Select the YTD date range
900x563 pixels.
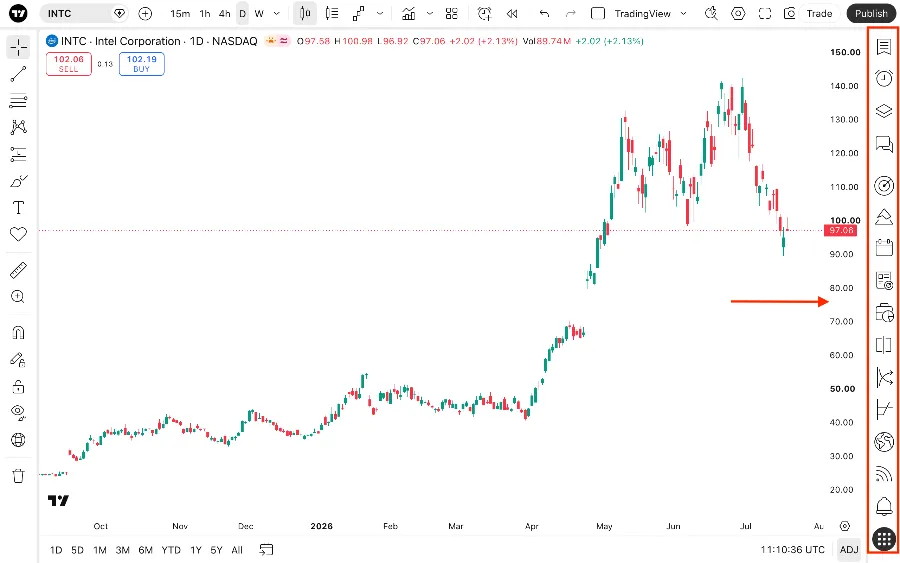[171, 550]
